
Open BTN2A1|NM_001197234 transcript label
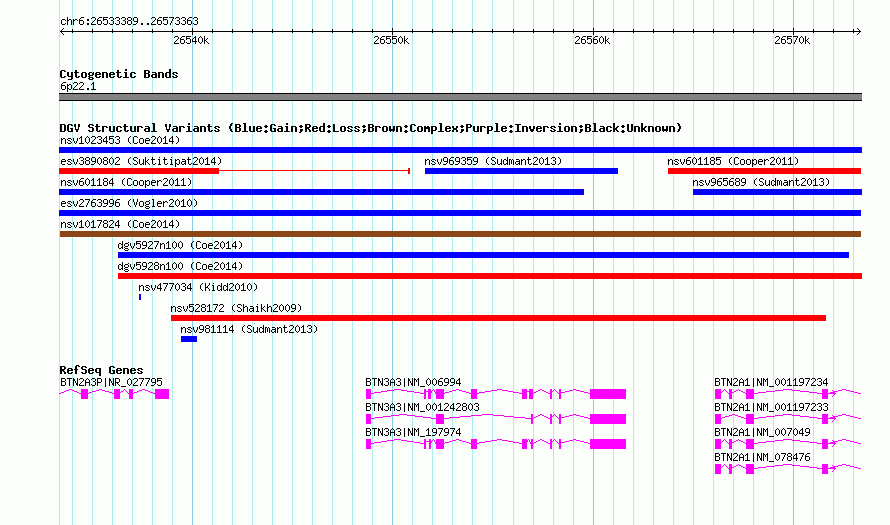[x=771, y=382]
